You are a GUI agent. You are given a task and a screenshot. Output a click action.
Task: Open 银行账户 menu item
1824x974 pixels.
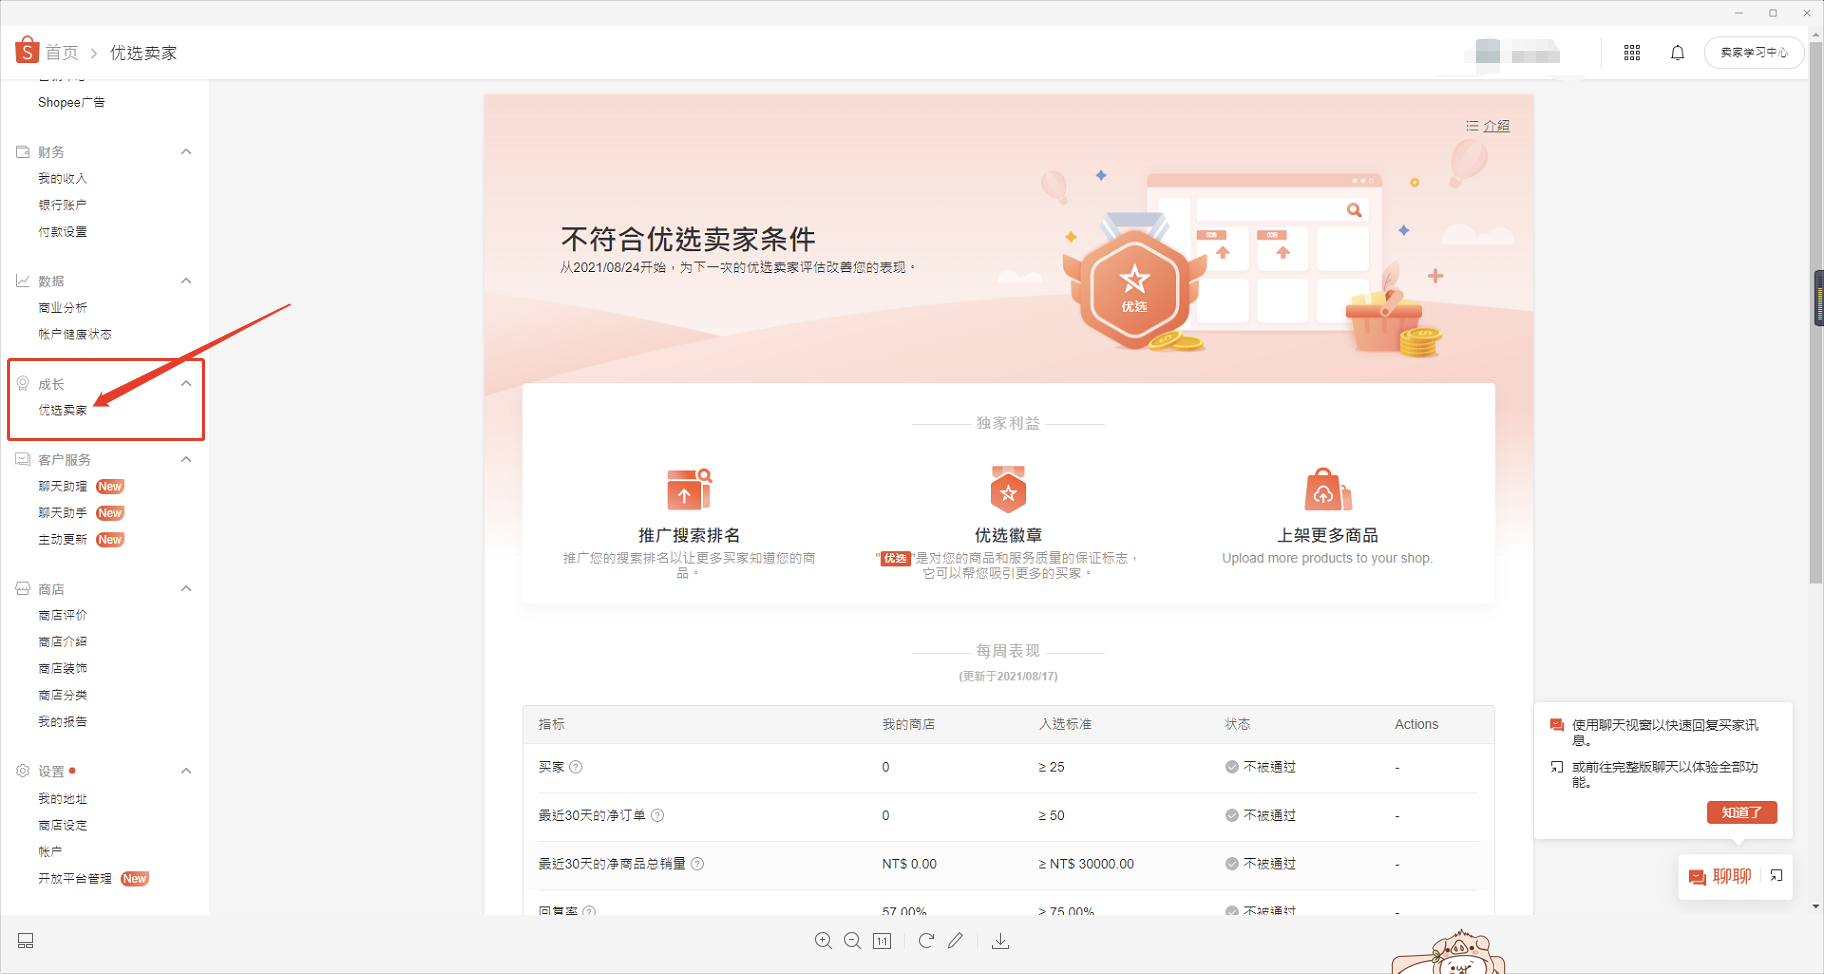tap(63, 205)
